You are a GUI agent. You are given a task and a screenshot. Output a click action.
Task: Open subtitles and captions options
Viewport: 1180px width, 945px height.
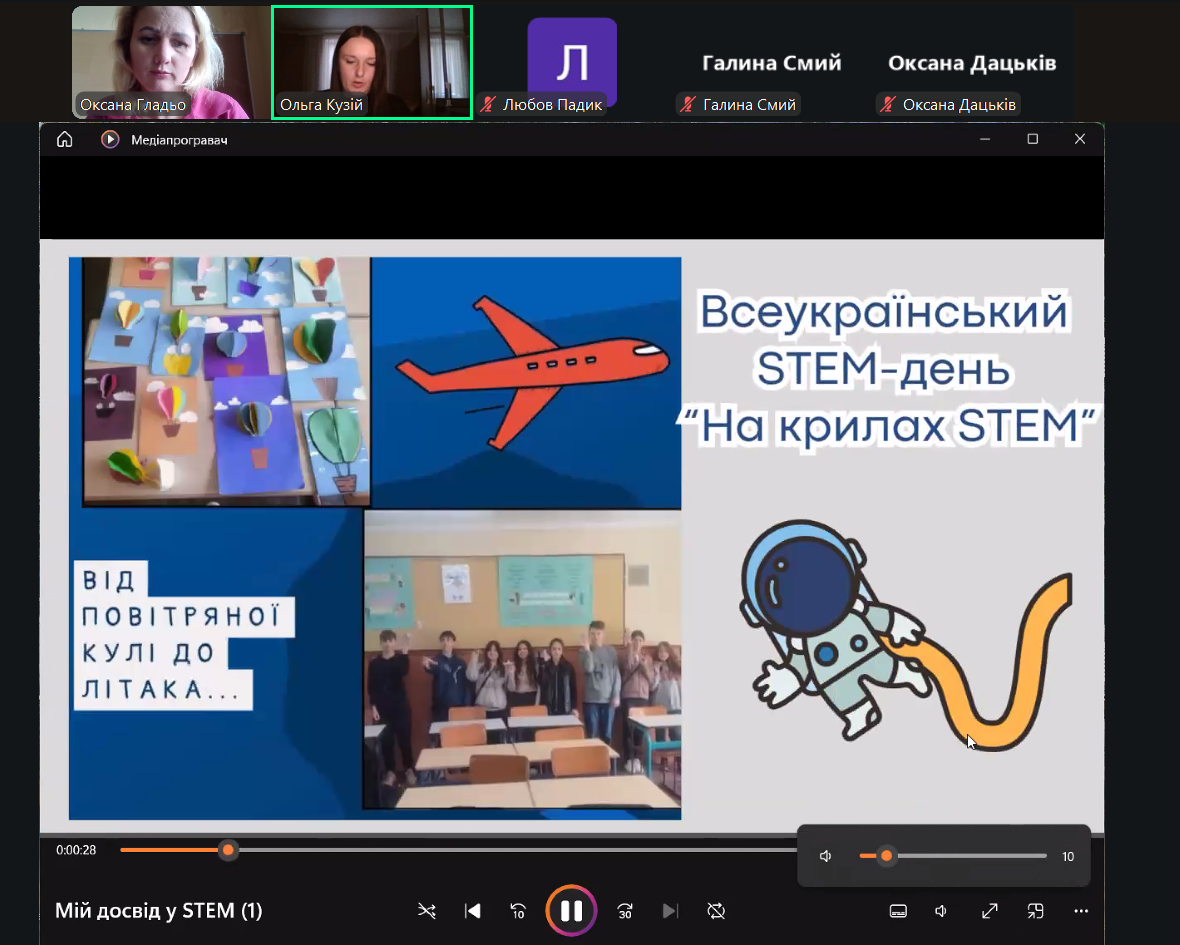click(x=898, y=910)
